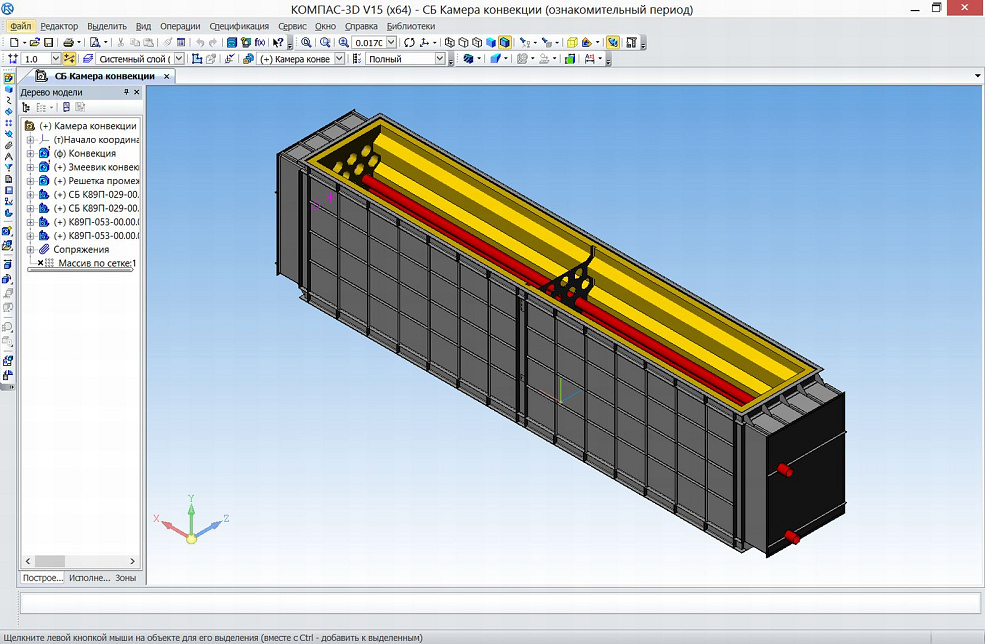Switch to the Зоны tab

126,578
